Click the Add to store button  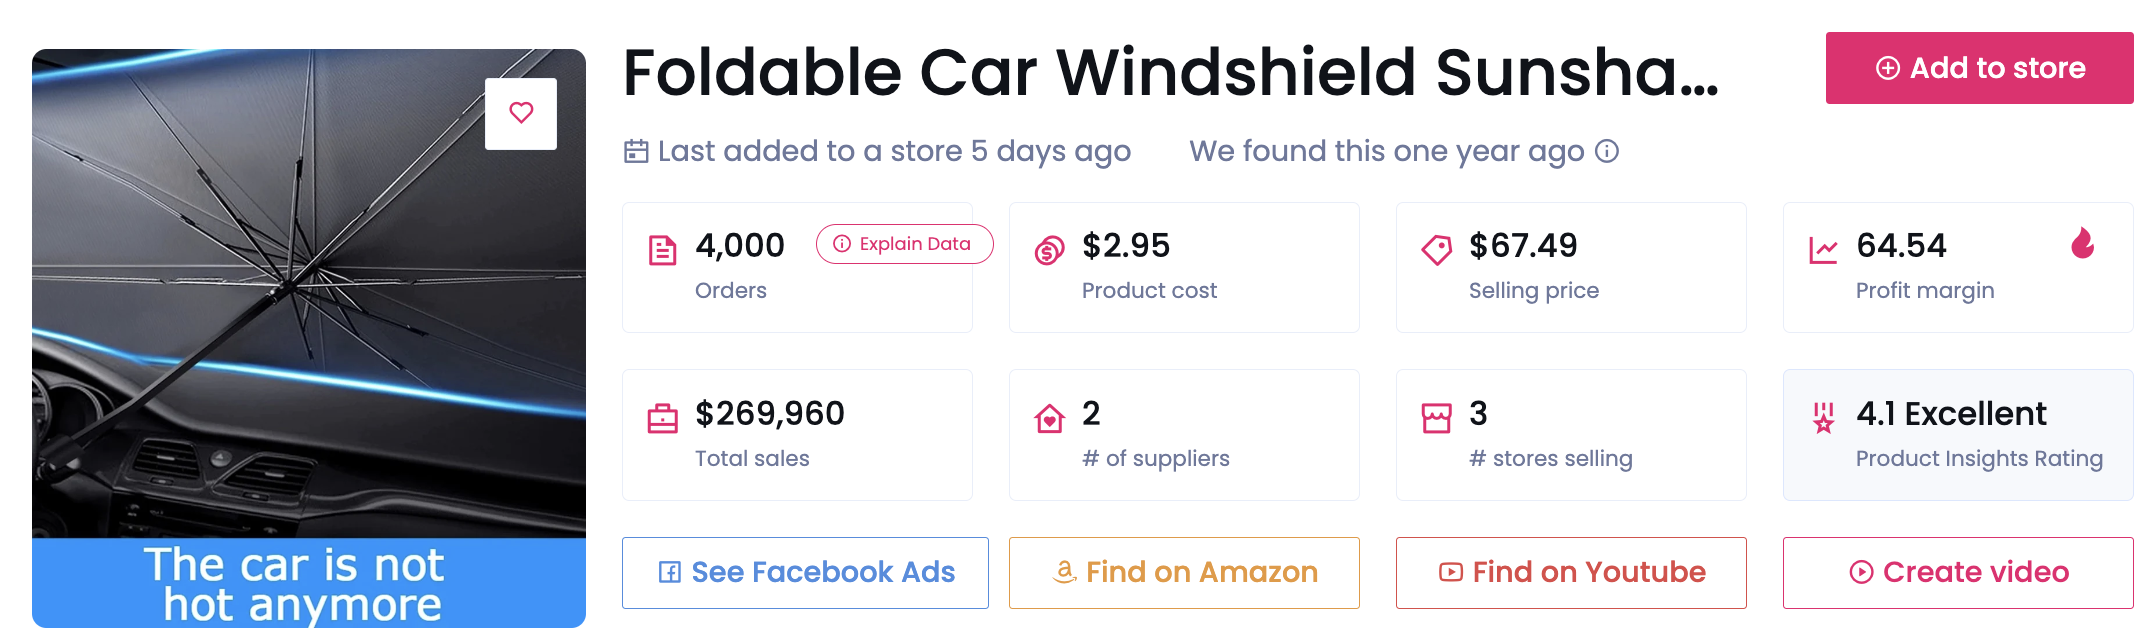point(1978,68)
